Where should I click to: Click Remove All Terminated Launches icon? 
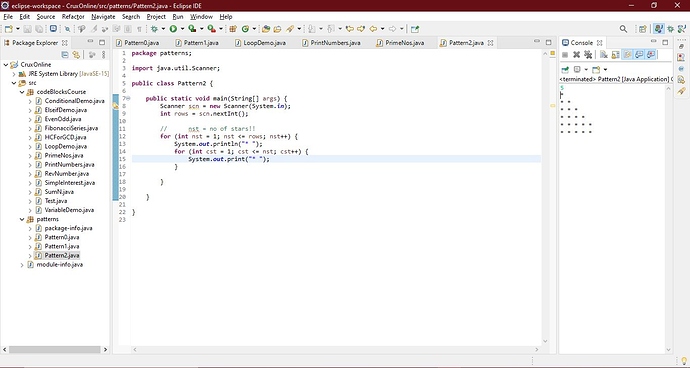[588, 55]
